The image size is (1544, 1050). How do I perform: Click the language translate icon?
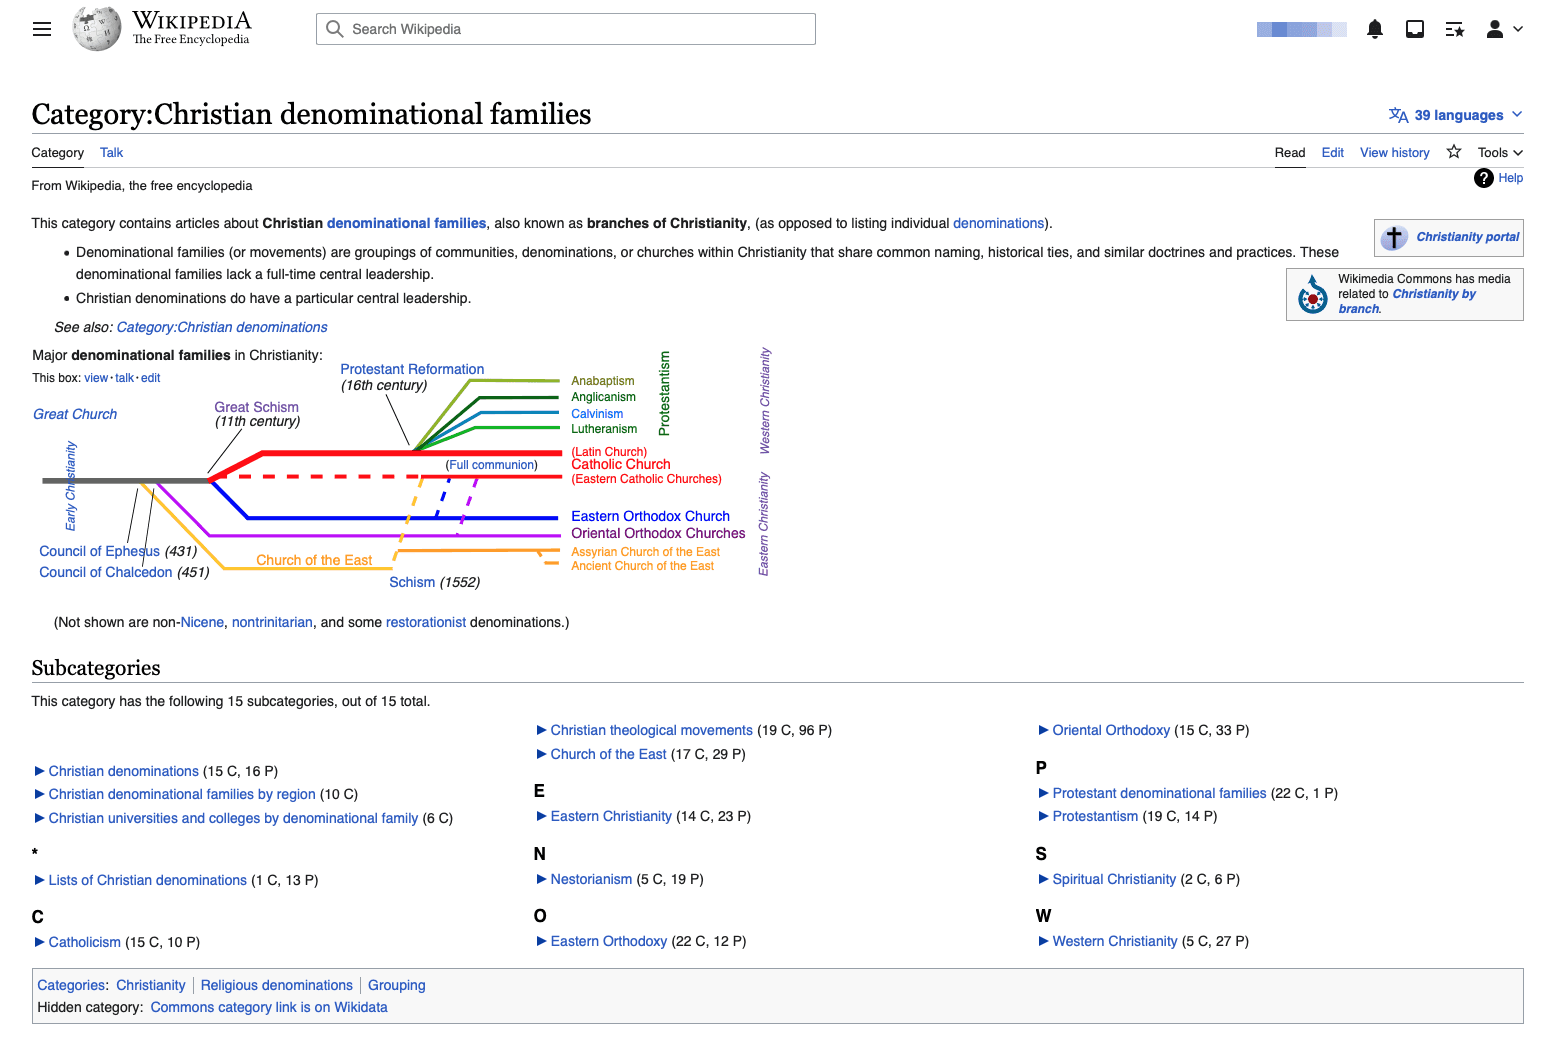[x=1398, y=115]
